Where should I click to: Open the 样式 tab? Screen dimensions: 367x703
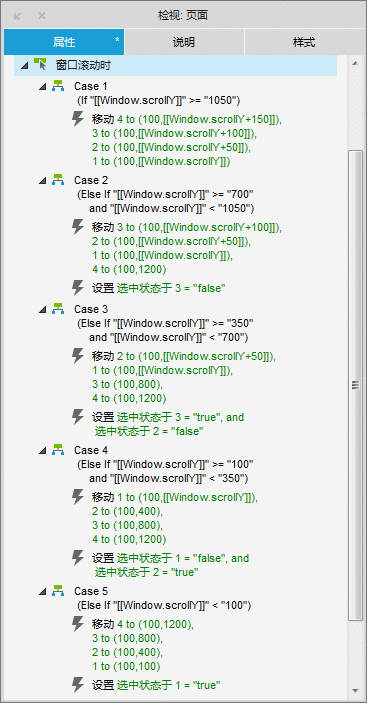click(x=304, y=42)
